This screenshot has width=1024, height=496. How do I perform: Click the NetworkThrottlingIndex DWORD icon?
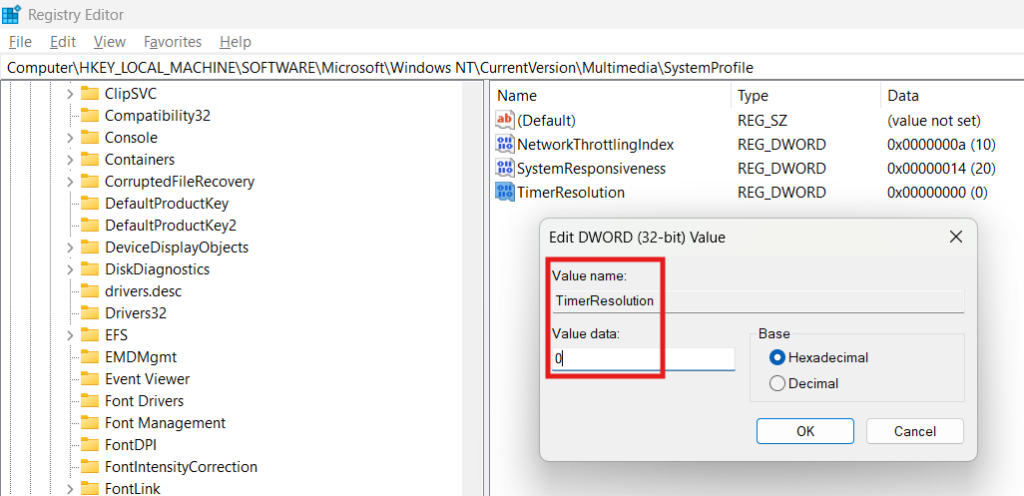point(505,144)
